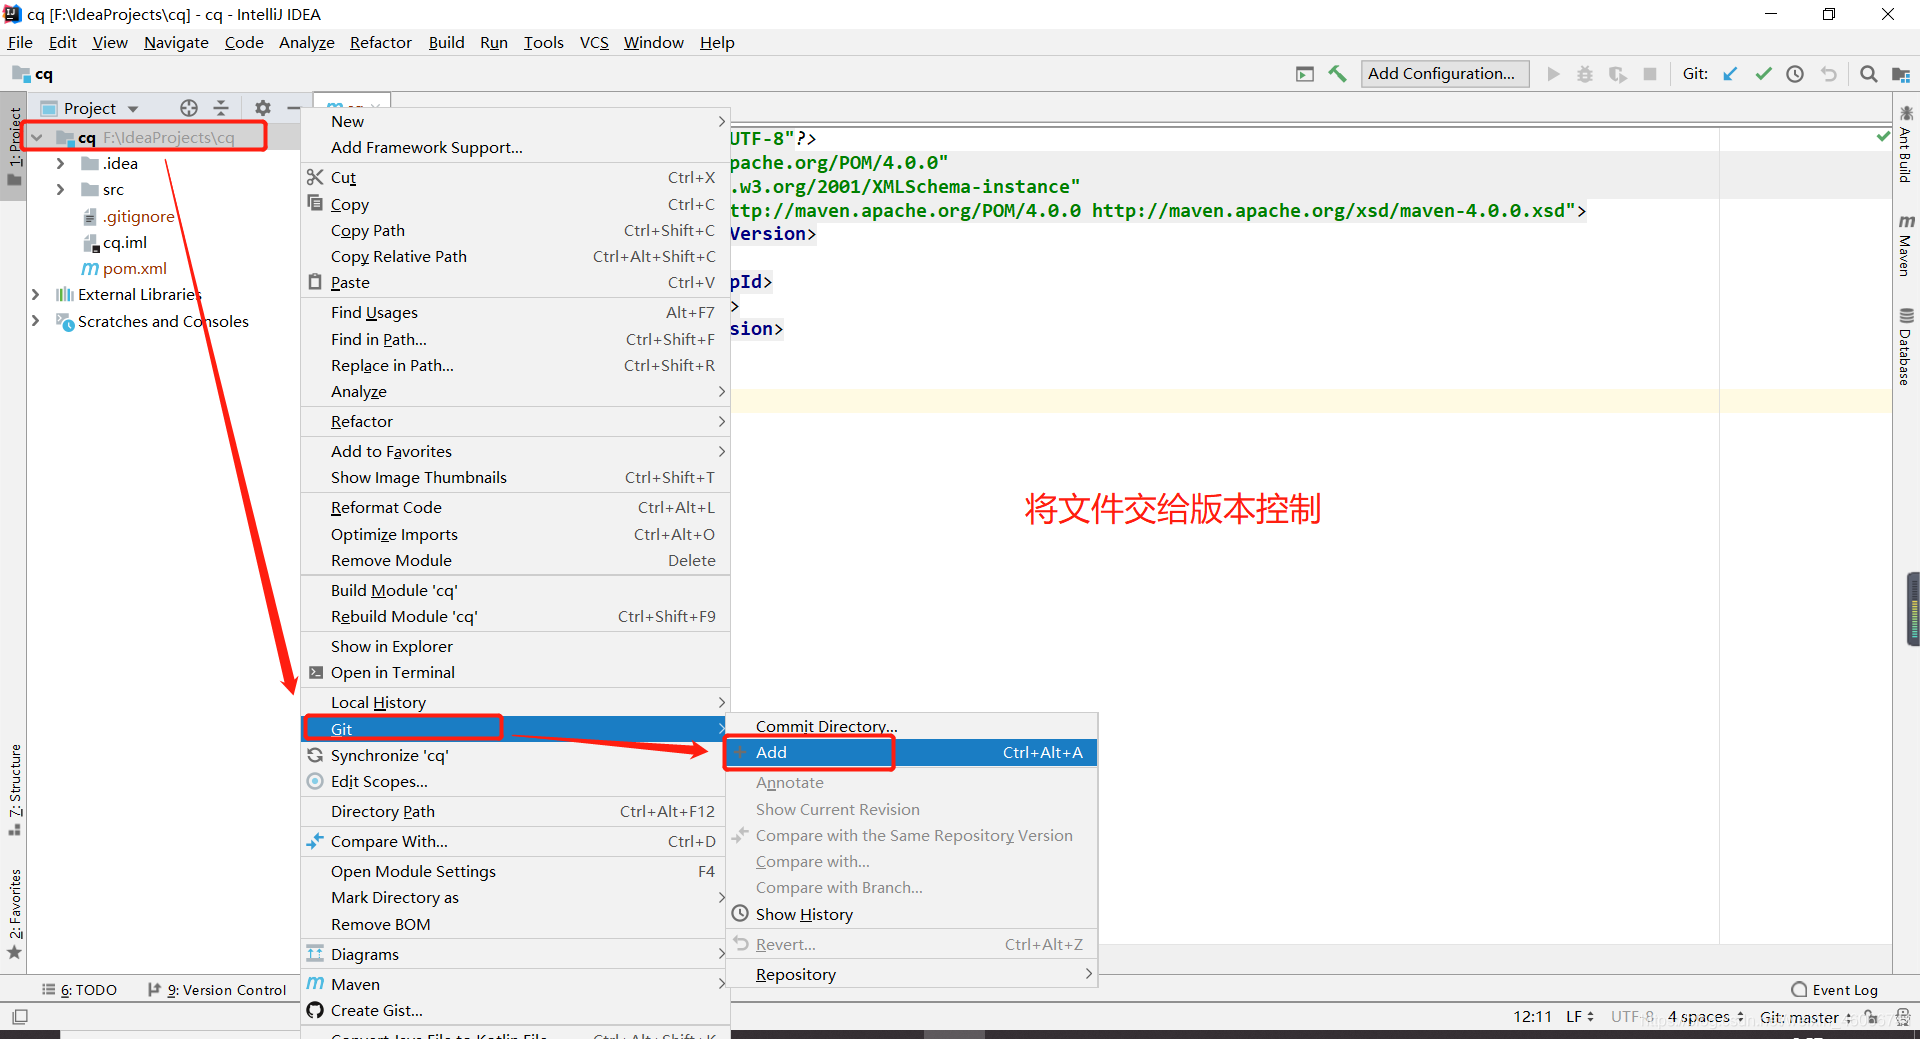Open the Ant Build side tool window

click(1905, 144)
